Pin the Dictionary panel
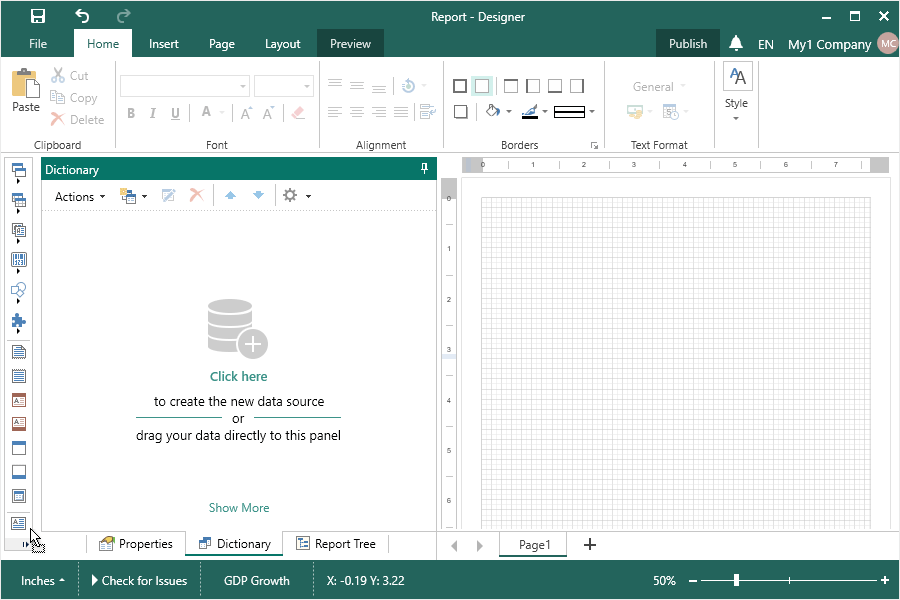Screen dimensions: 900x600 [x=425, y=169]
